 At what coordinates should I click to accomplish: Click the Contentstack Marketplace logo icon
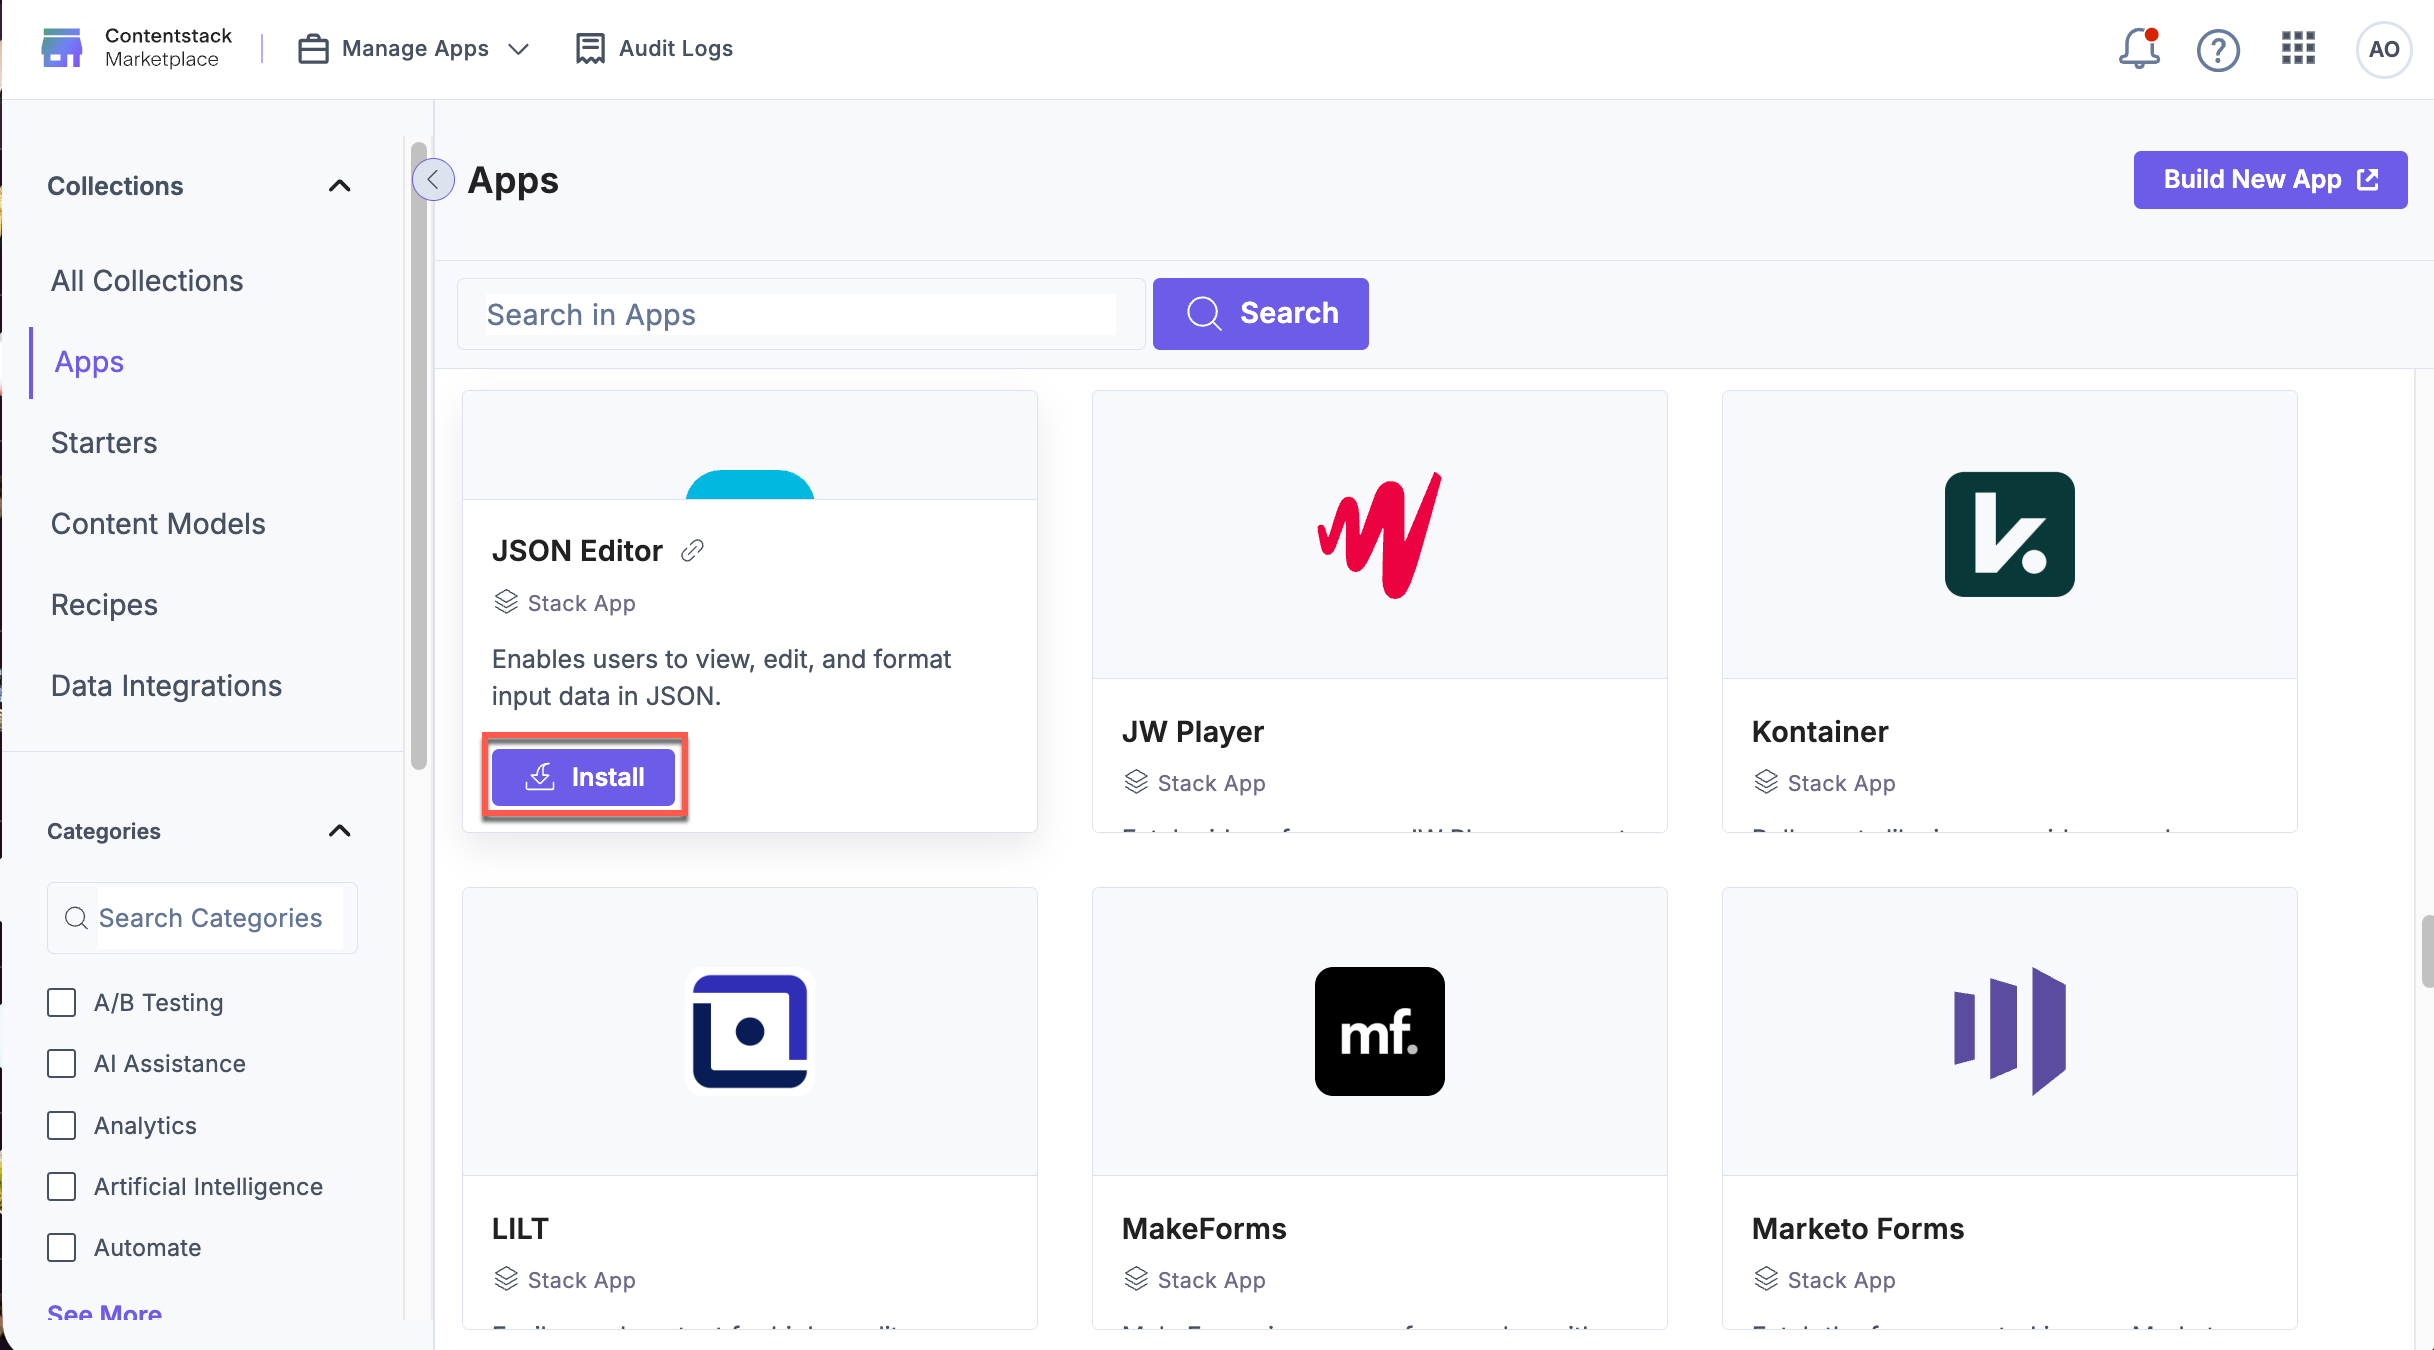point(62,48)
